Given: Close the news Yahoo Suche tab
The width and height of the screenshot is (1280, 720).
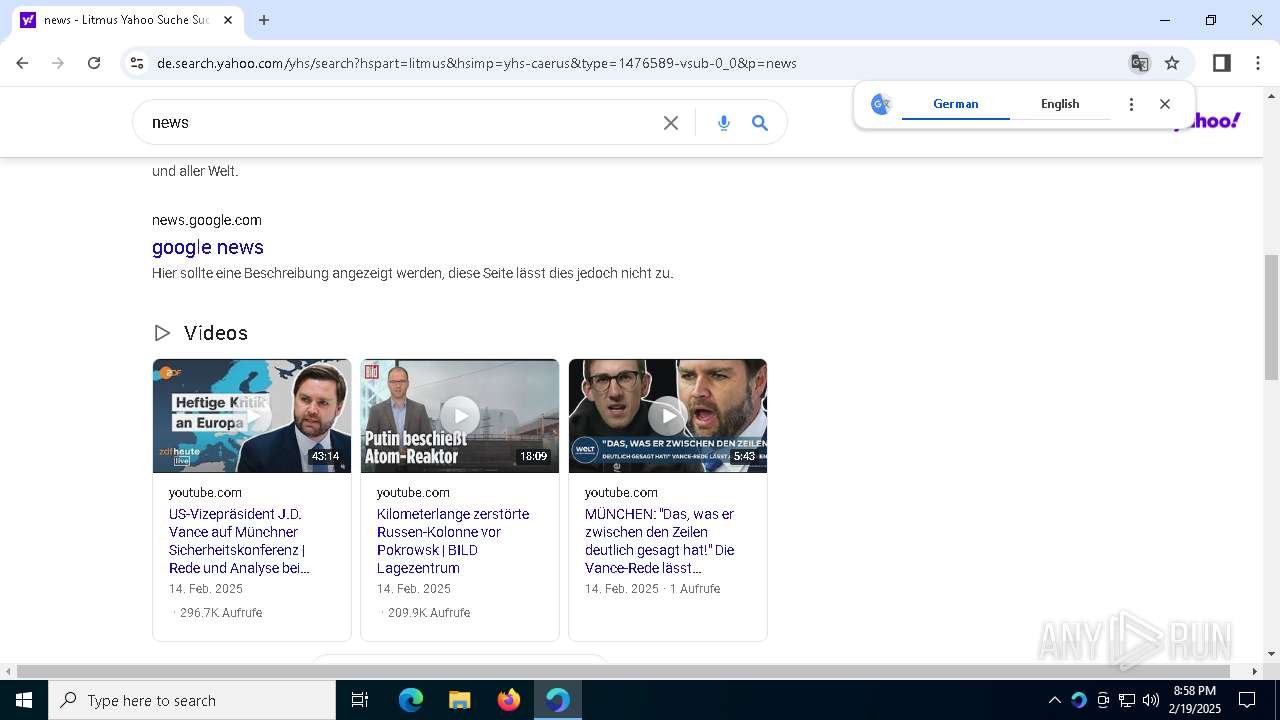Looking at the screenshot, I should click(x=228, y=20).
